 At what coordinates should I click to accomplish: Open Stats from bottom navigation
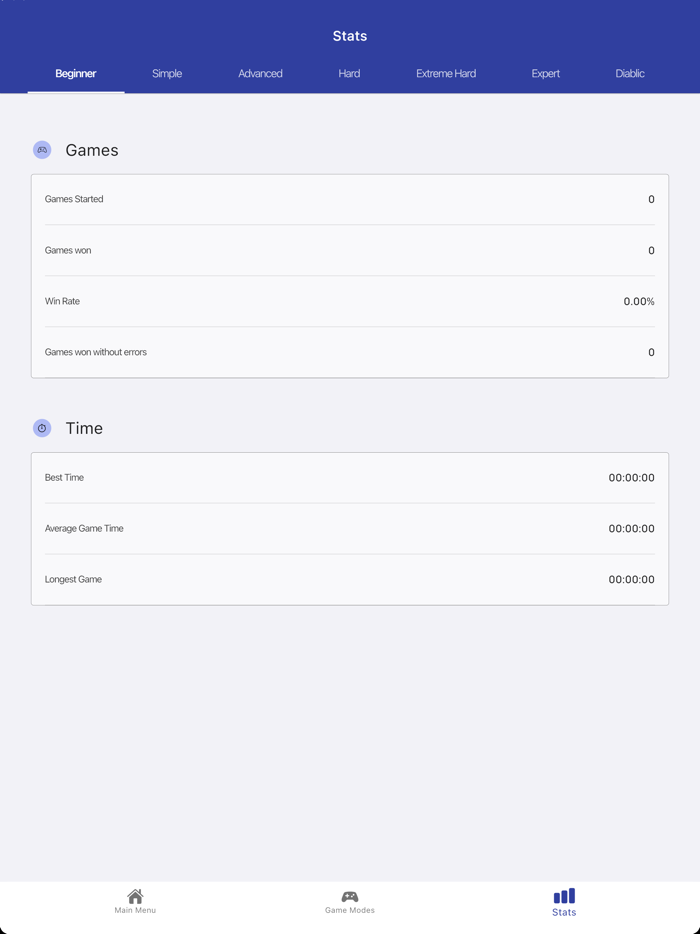[x=563, y=901]
